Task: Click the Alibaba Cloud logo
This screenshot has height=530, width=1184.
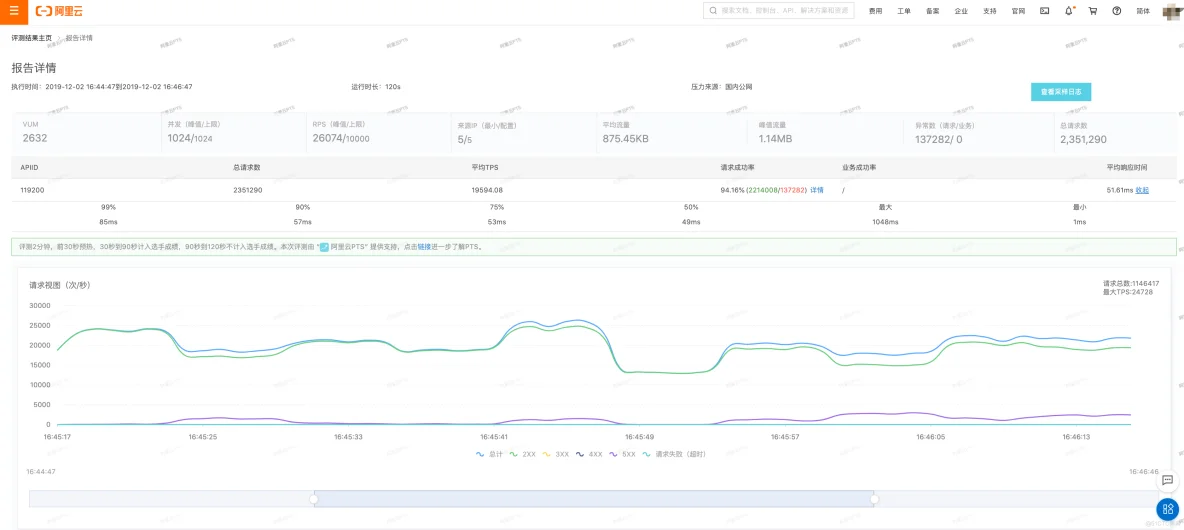Action: [57, 11]
